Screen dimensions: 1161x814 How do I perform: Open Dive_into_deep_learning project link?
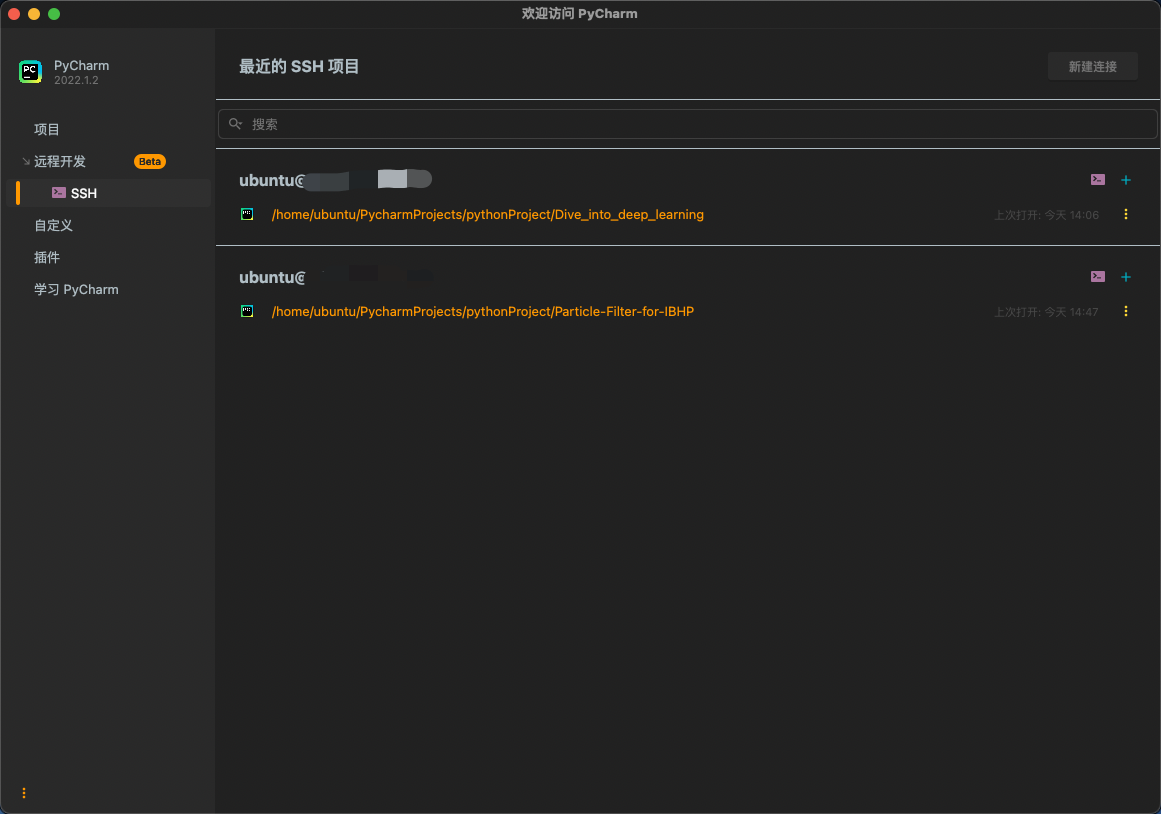(x=487, y=215)
